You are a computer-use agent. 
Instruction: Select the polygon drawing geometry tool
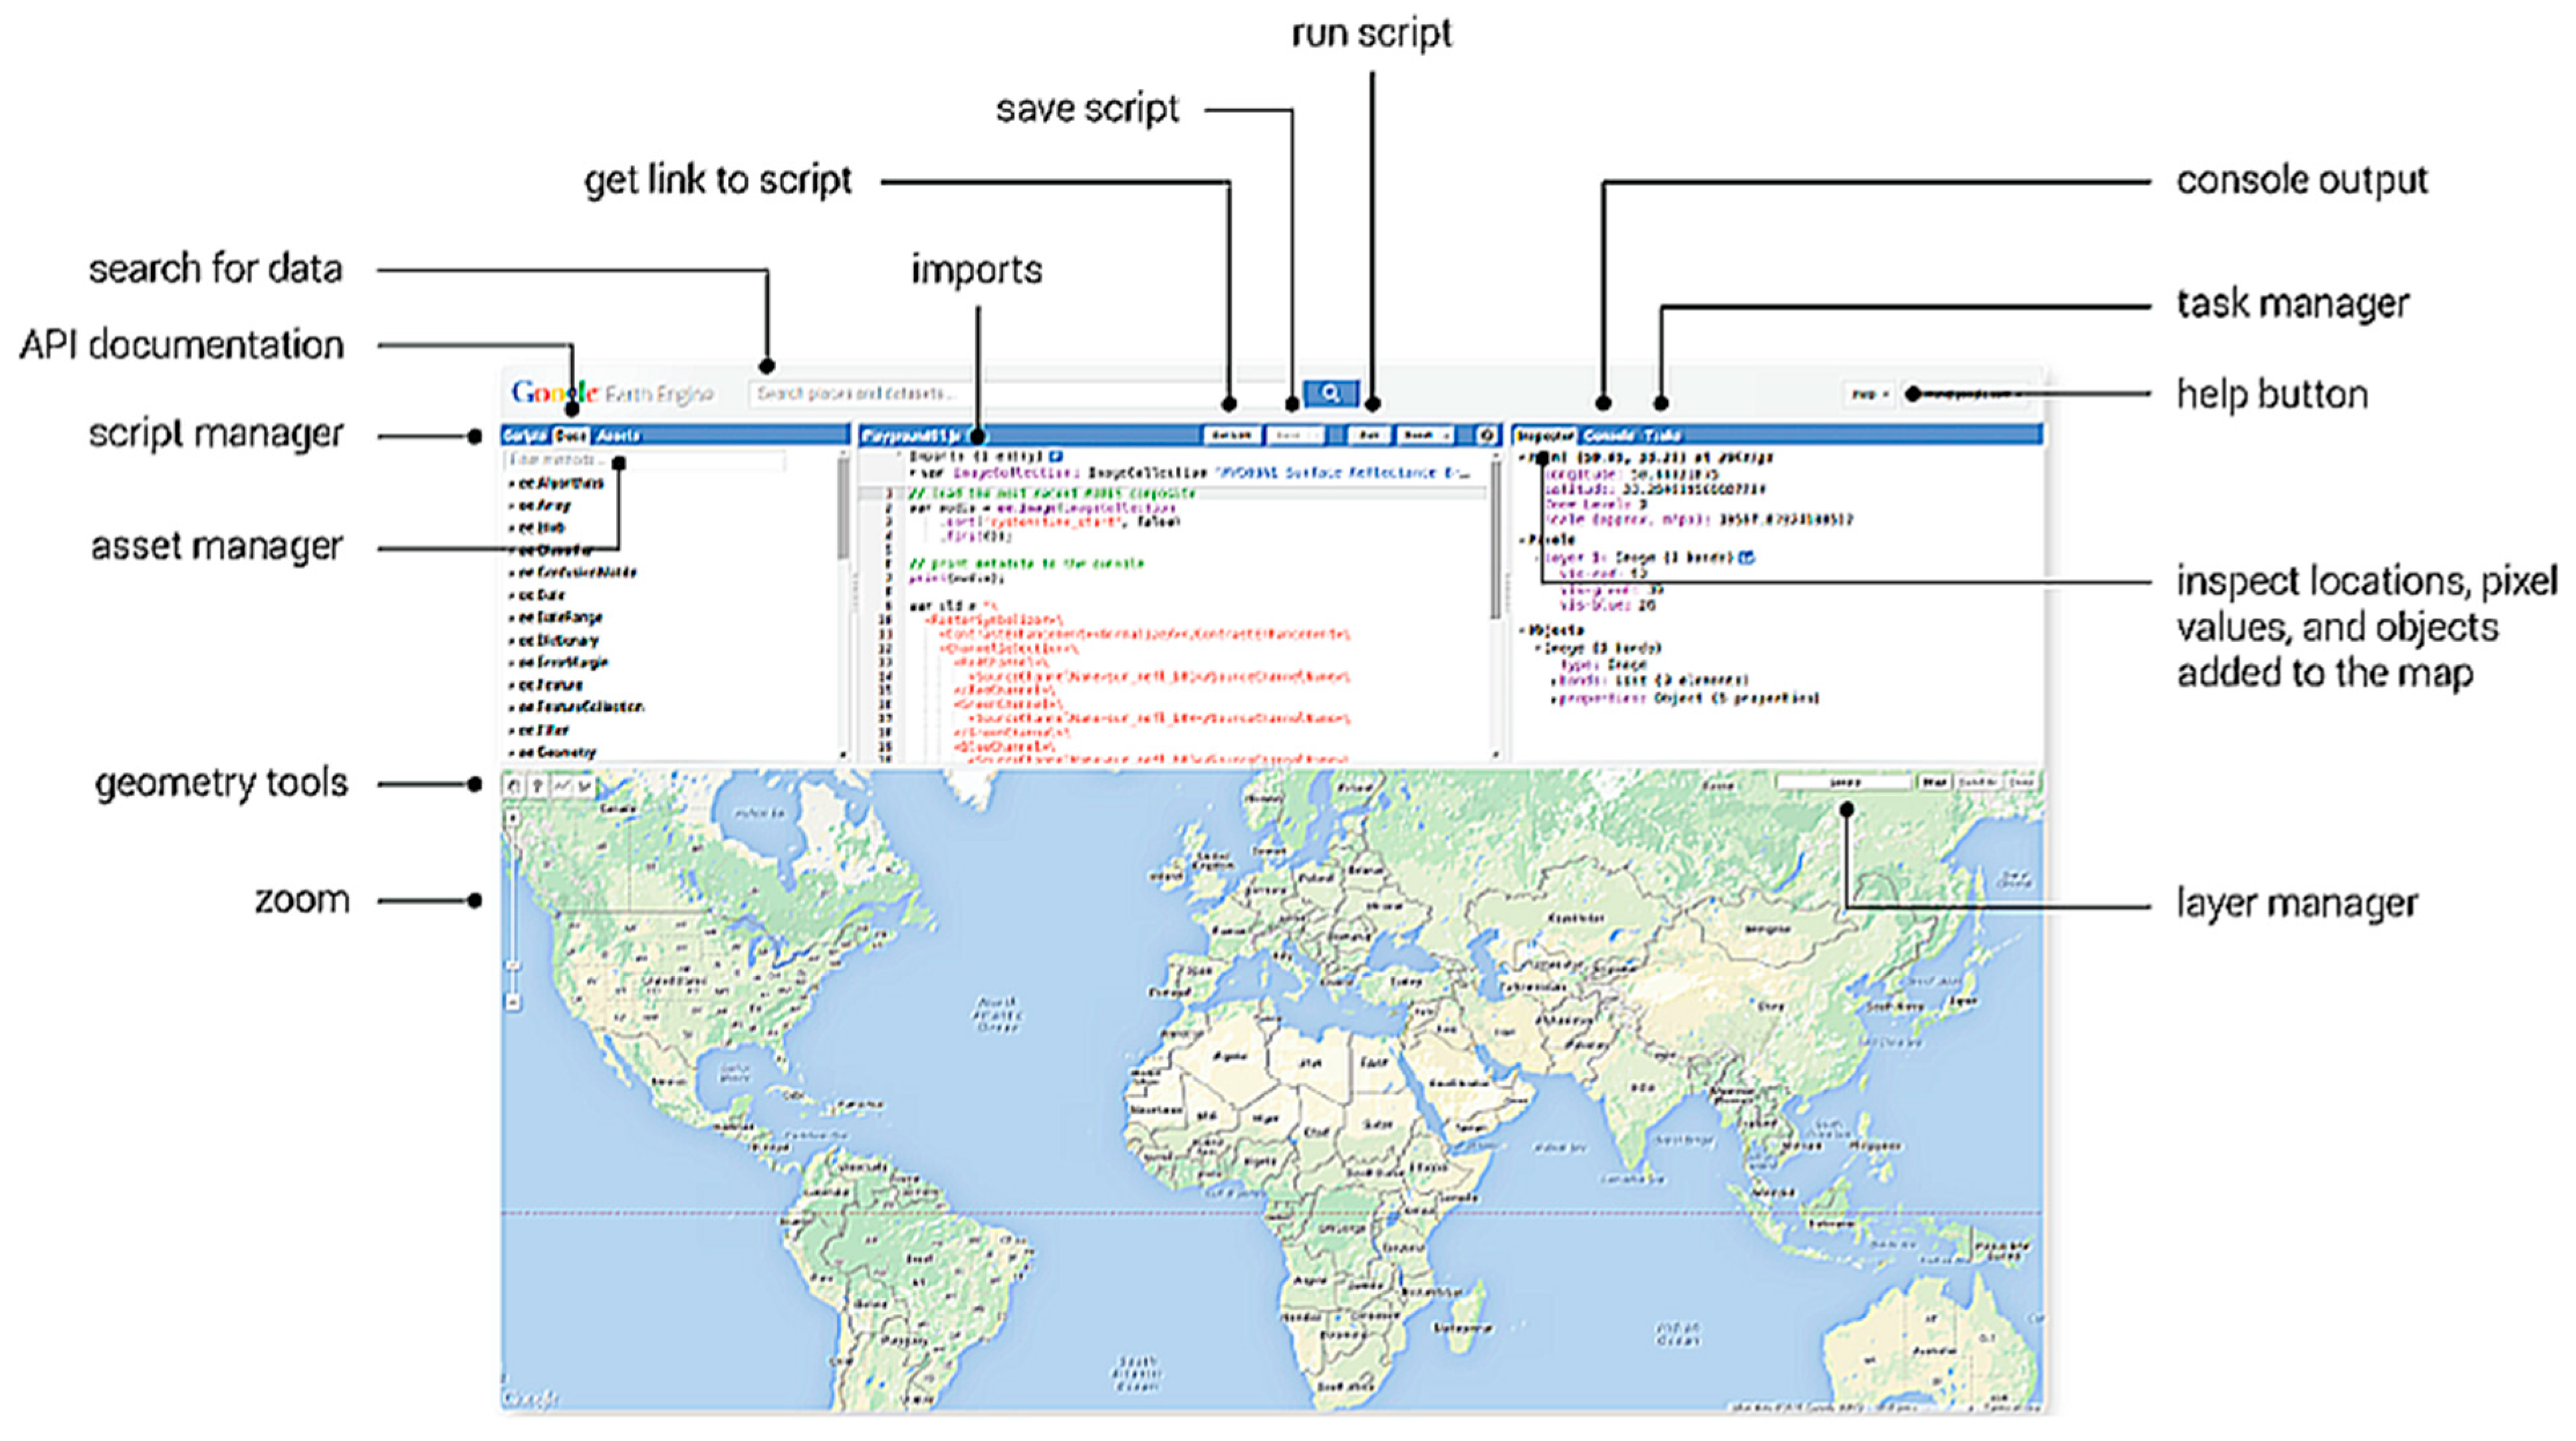tap(585, 786)
